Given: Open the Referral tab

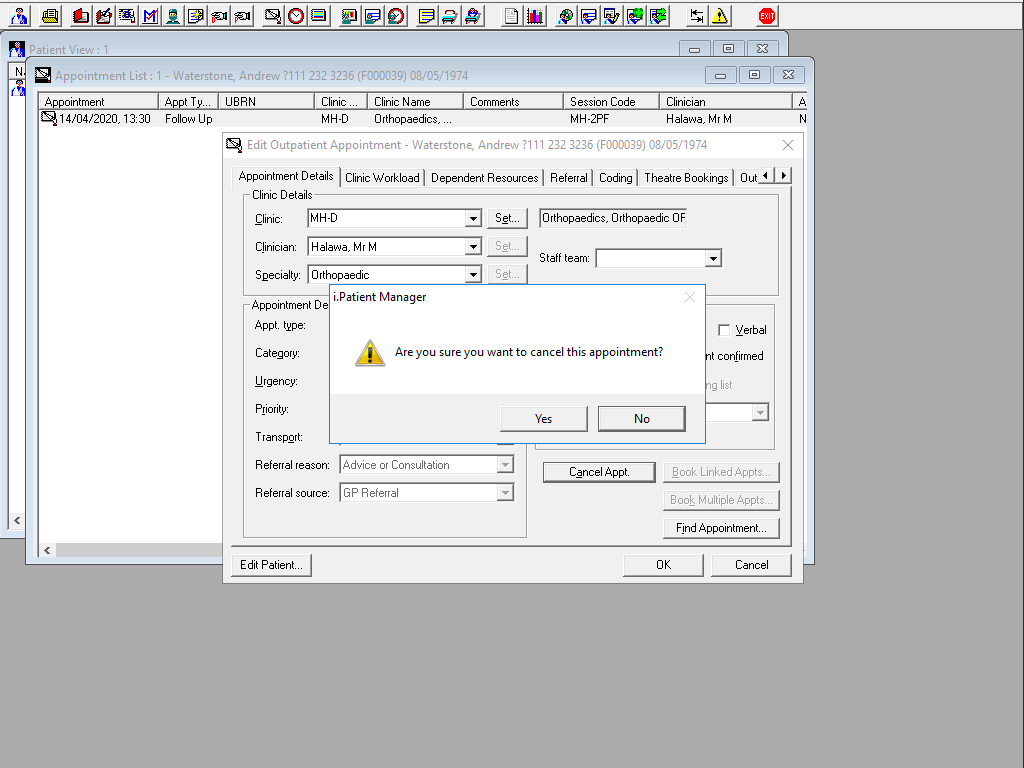Looking at the screenshot, I should point(568,178).
